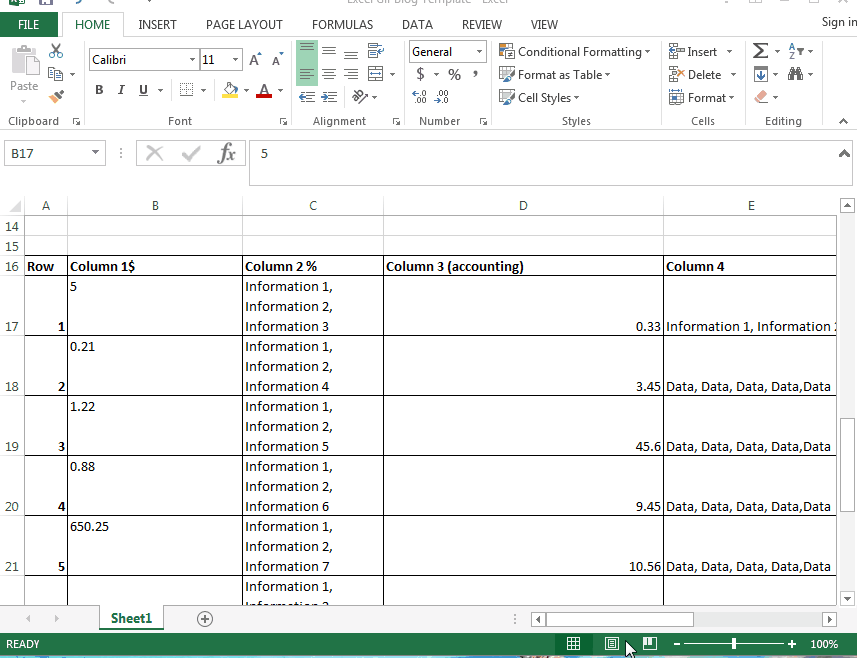The height and width of the screenshot is (658, 857).
Task: Toggle Underline formatting
Action: click(143, 90)
